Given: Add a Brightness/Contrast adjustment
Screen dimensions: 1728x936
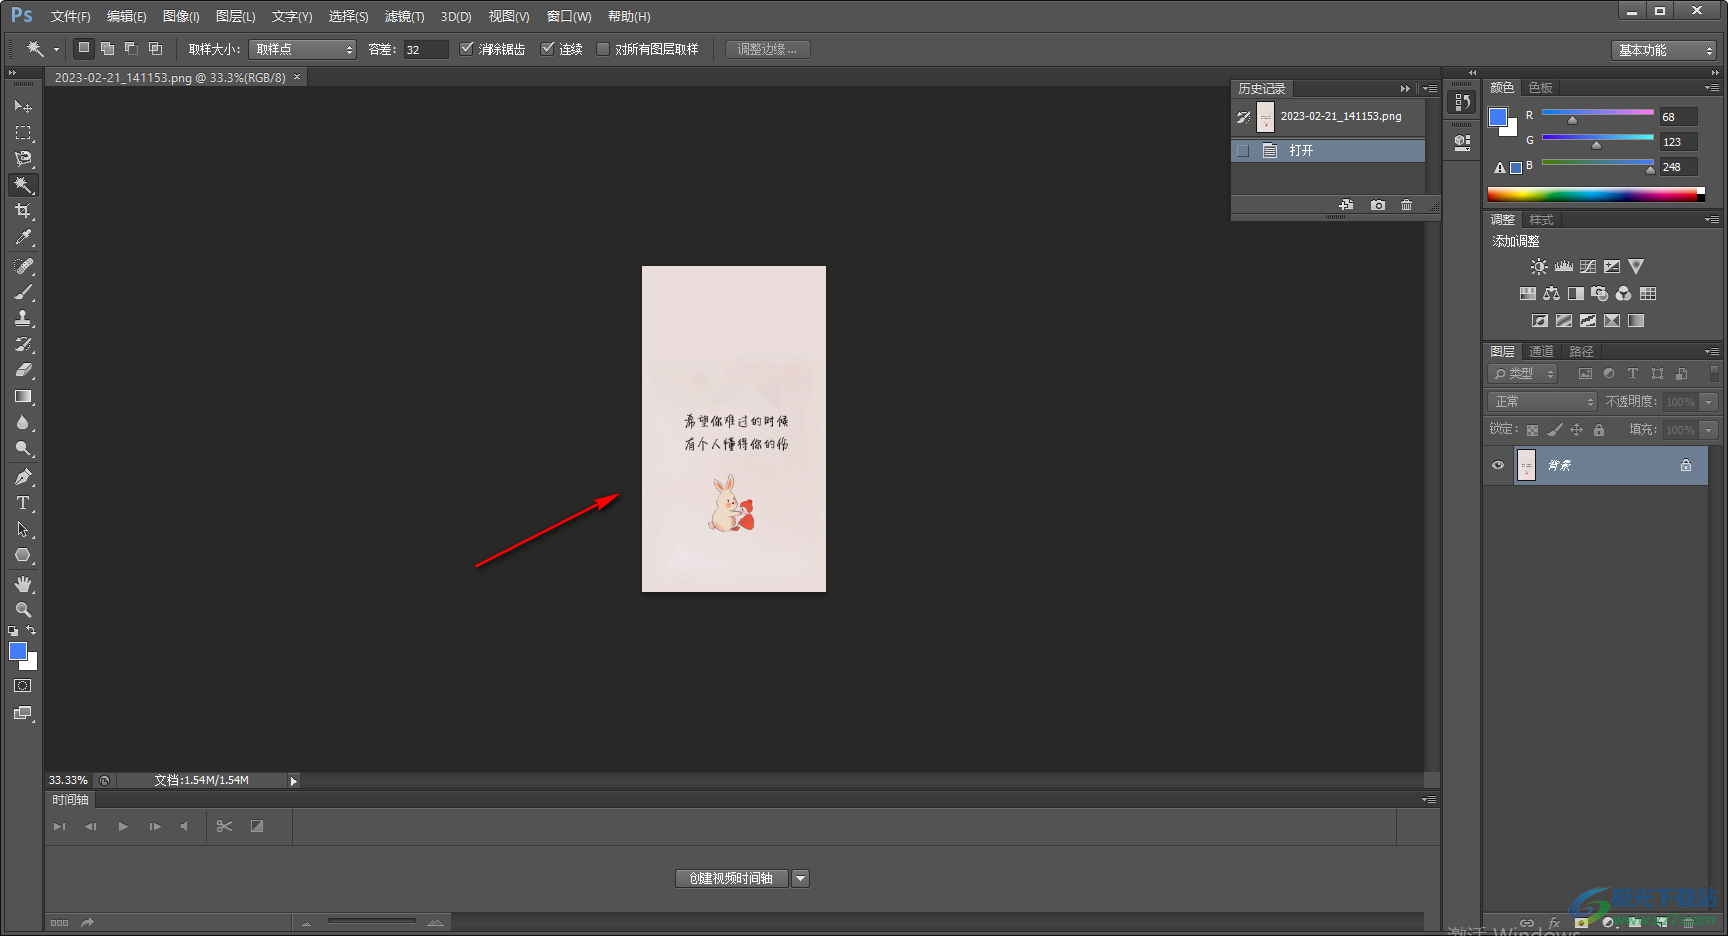Looking at the screenshot, I should point(1539,267).
